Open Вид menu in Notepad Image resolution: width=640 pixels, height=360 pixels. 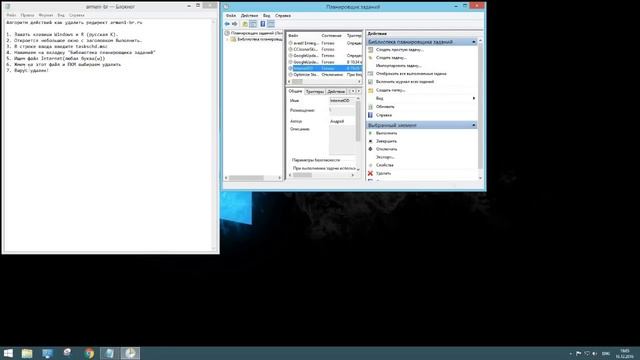tap(61, 15)
